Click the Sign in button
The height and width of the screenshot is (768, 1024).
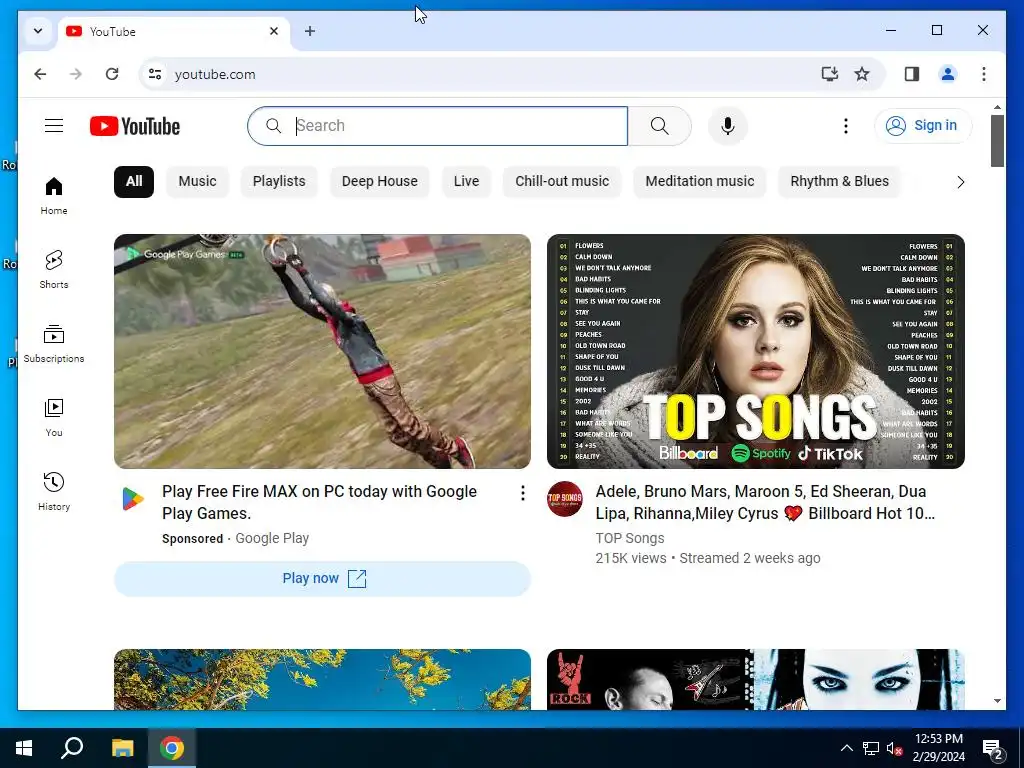coord(923,125)
